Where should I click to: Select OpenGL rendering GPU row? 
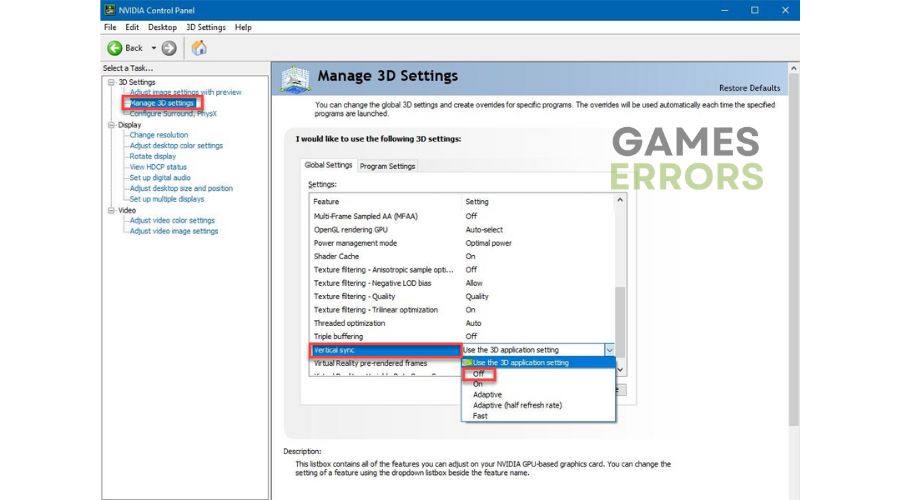tap(462, 230)
